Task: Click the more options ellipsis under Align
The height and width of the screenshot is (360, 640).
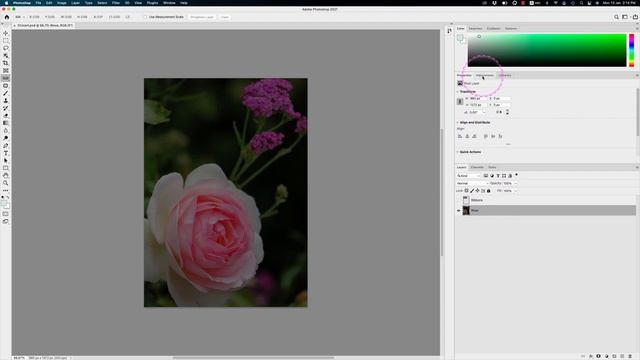Action: click(508, 144)
